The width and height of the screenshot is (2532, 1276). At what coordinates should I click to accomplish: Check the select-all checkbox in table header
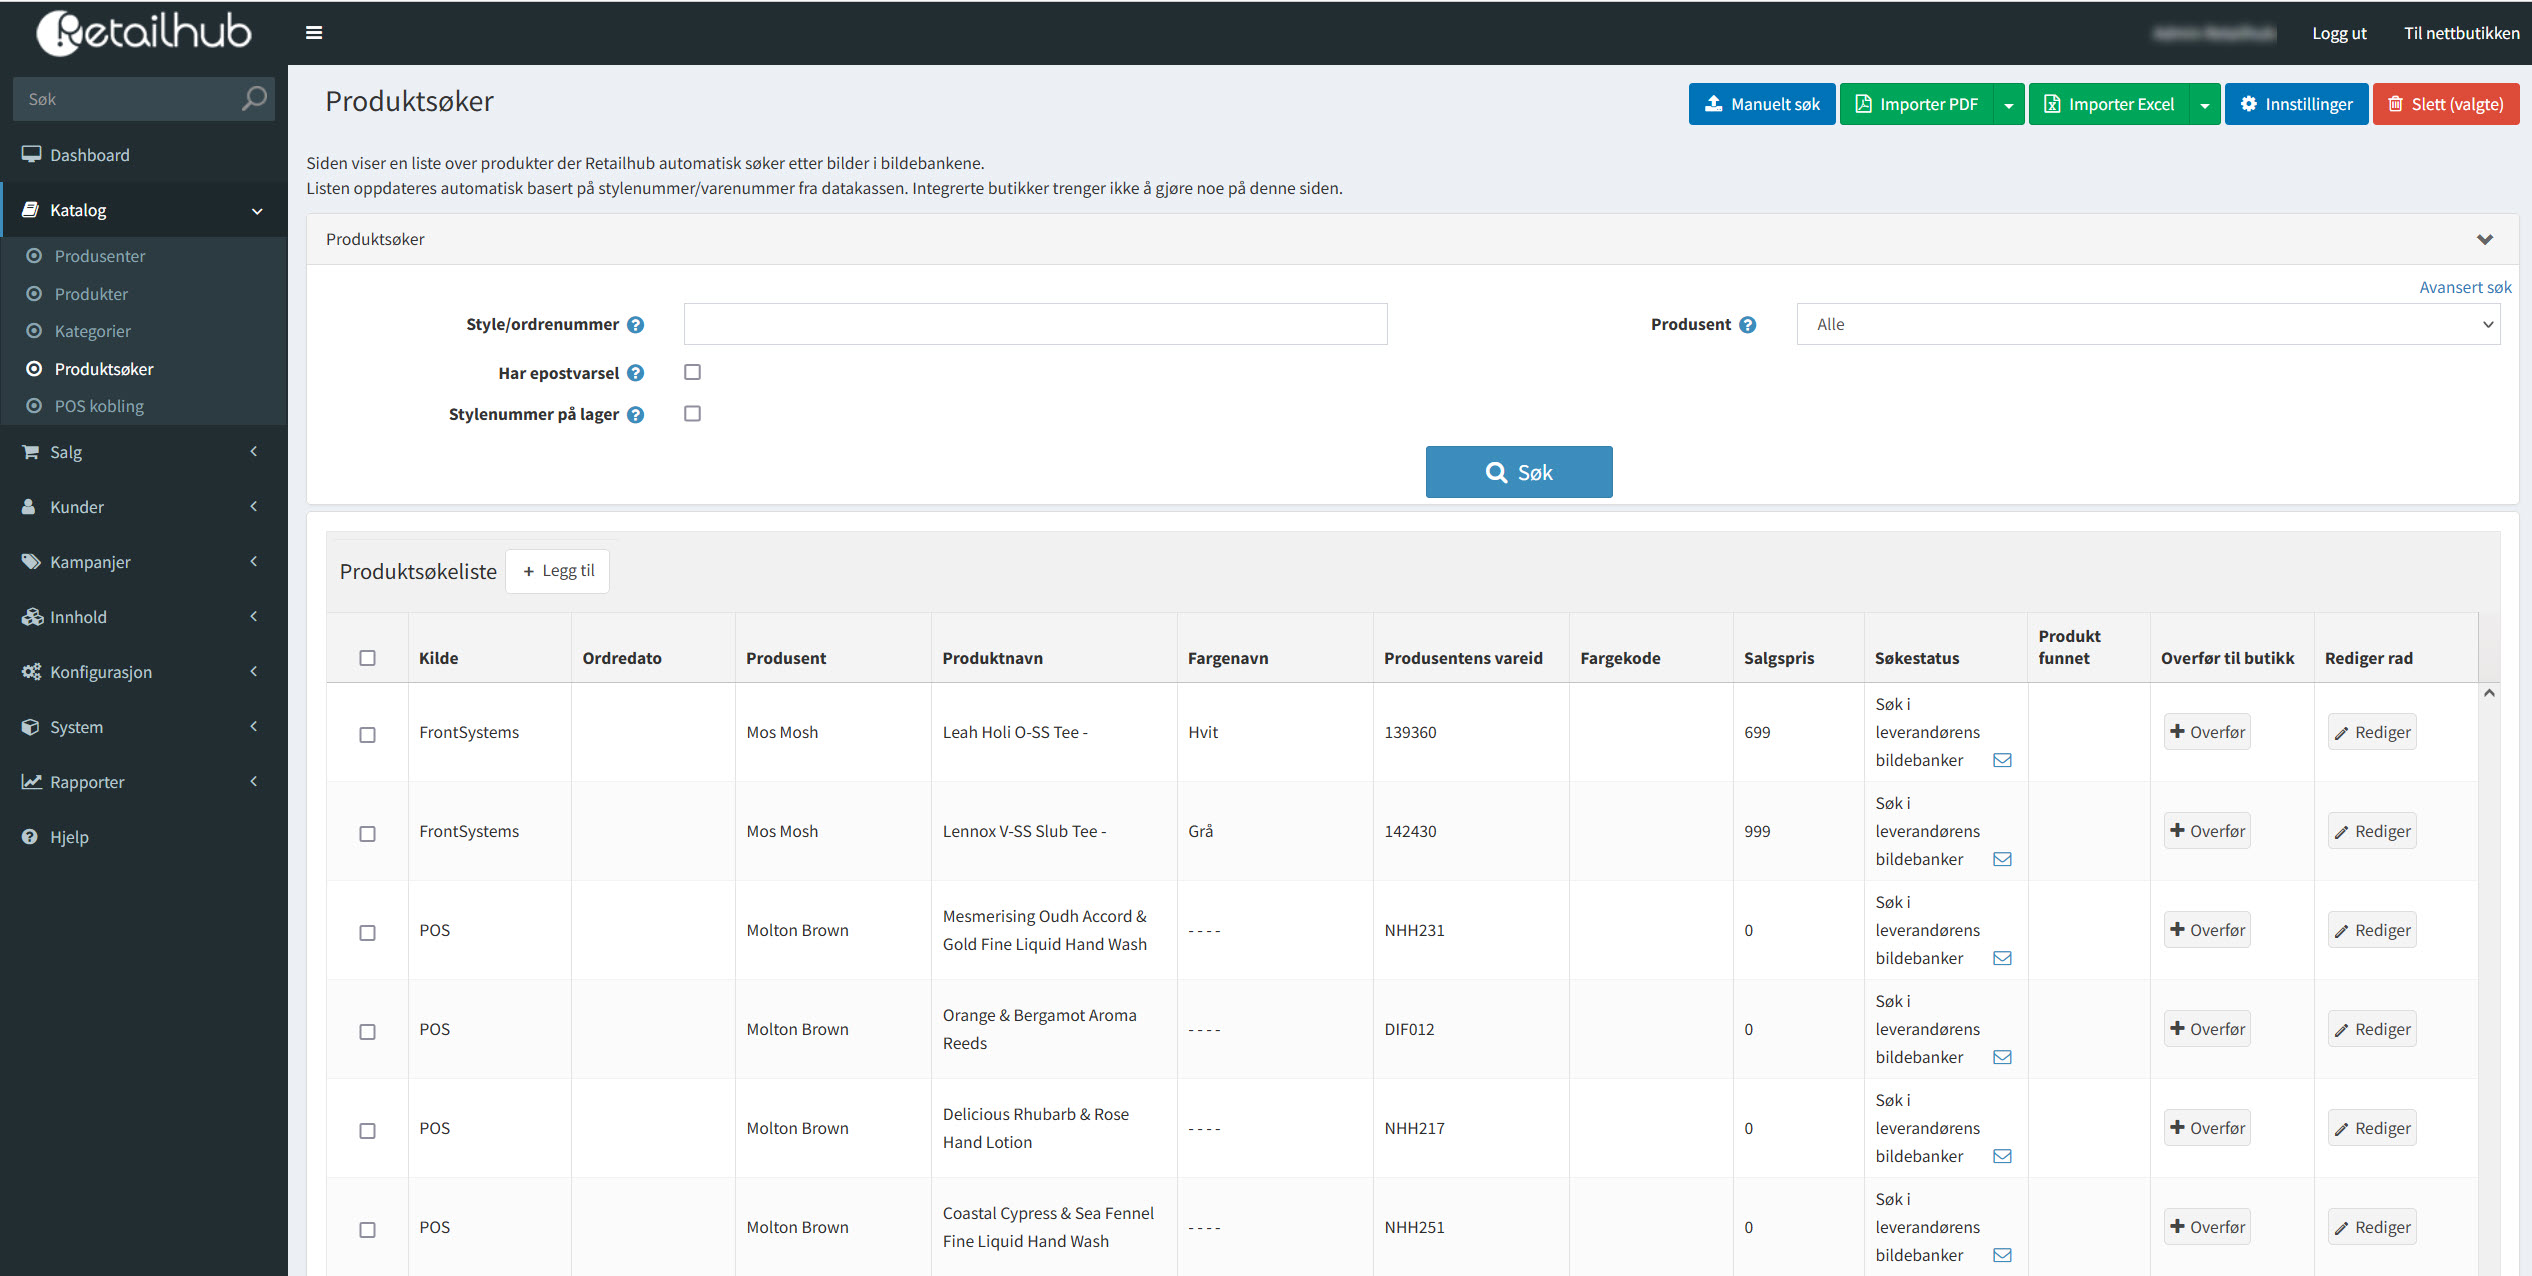(367, 658)
